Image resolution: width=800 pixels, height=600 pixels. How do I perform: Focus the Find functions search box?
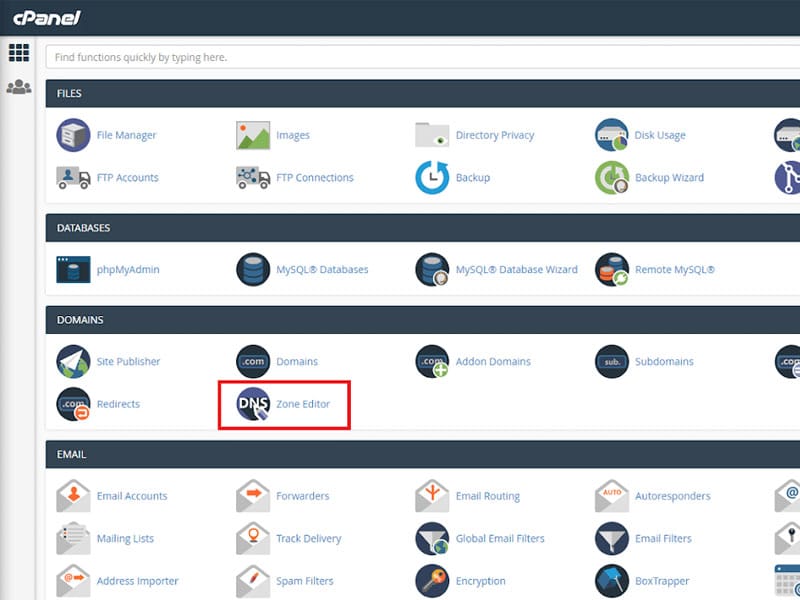pos(422,57)
